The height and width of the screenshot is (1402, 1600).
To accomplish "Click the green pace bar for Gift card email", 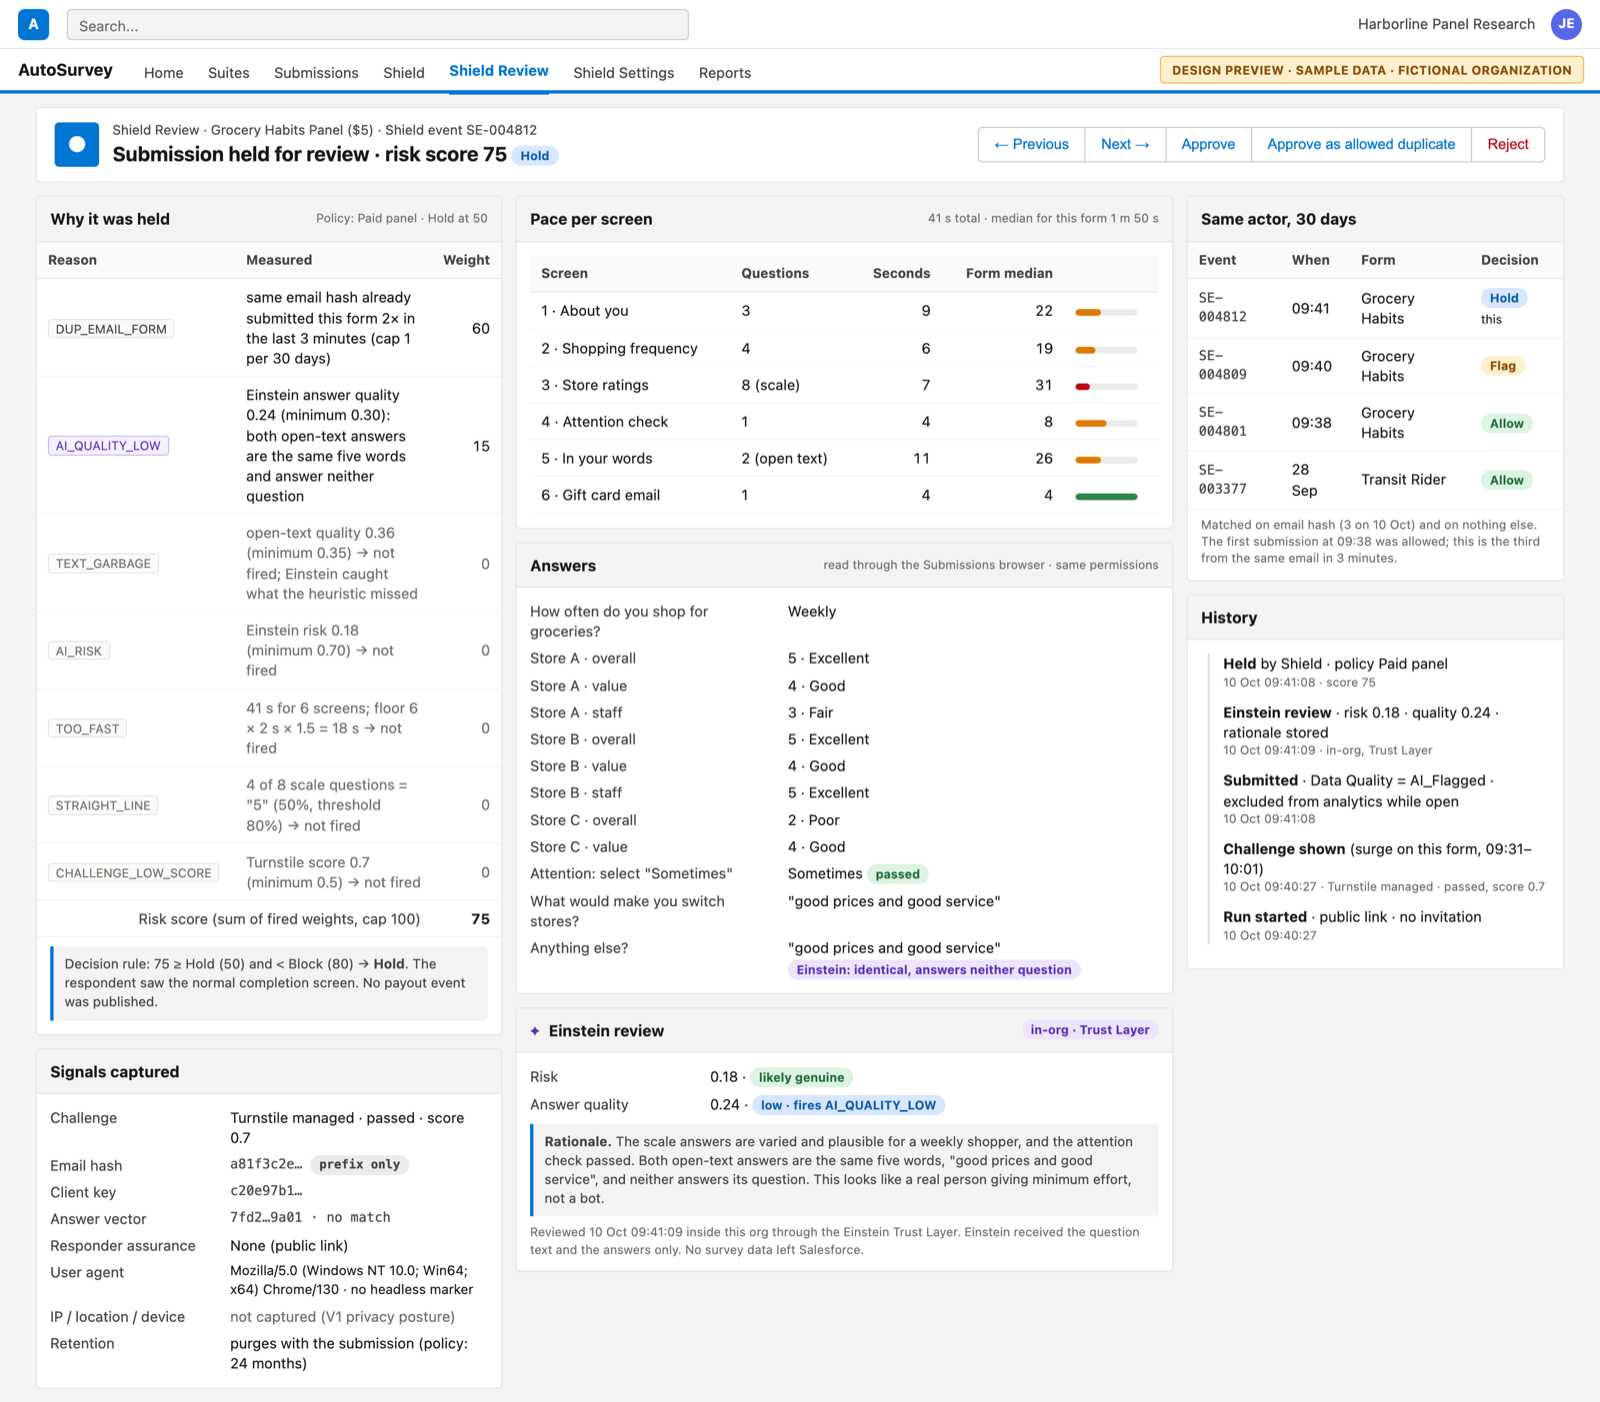I will (x=1106, y=496).
